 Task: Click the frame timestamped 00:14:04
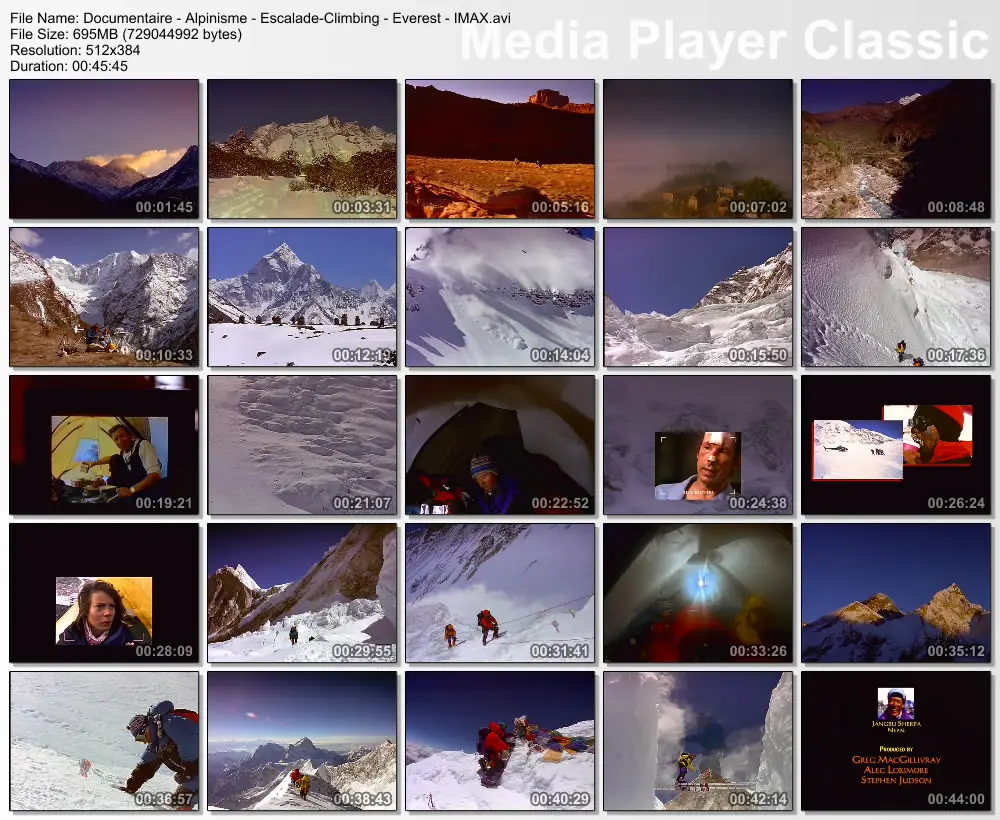click(500, 297)
